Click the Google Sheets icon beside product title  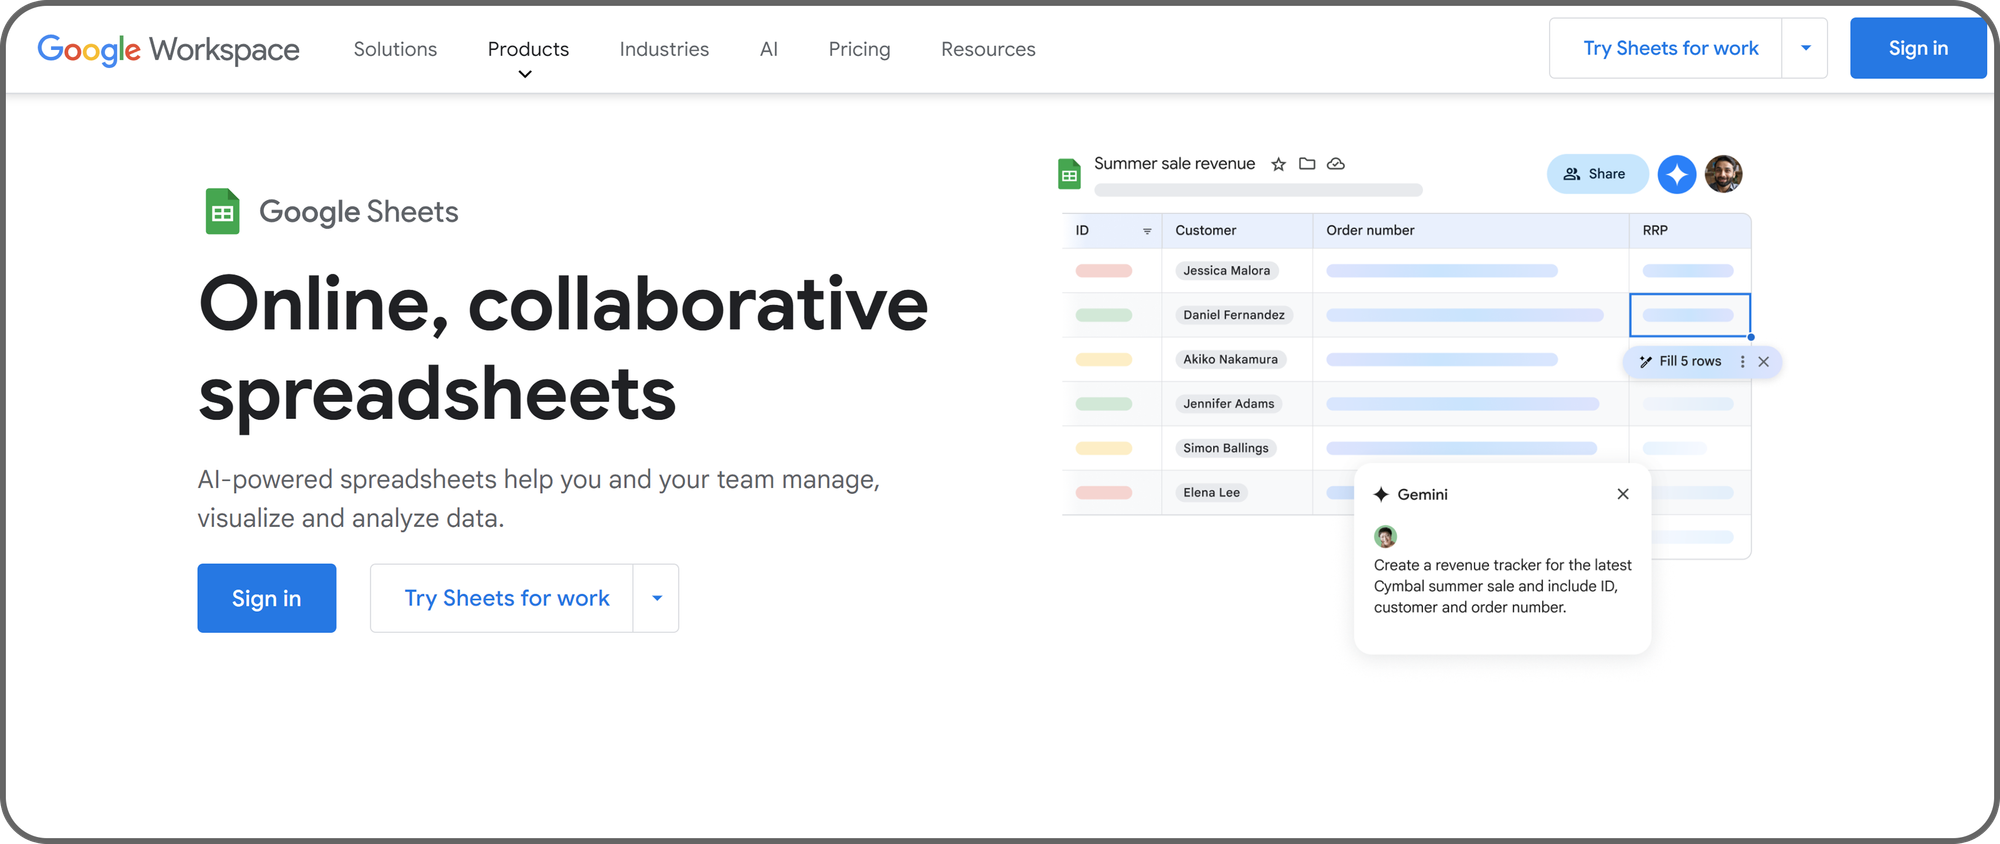coord(222,212)
